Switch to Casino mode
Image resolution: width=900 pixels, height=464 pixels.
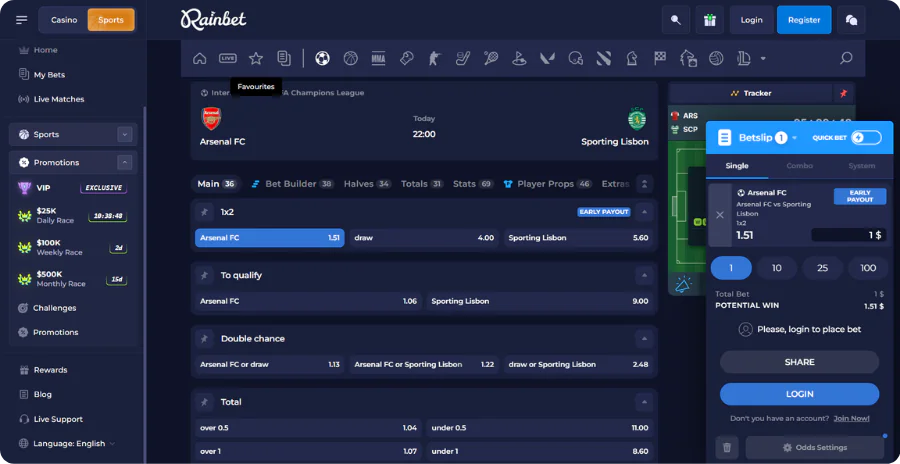[64, 20]
